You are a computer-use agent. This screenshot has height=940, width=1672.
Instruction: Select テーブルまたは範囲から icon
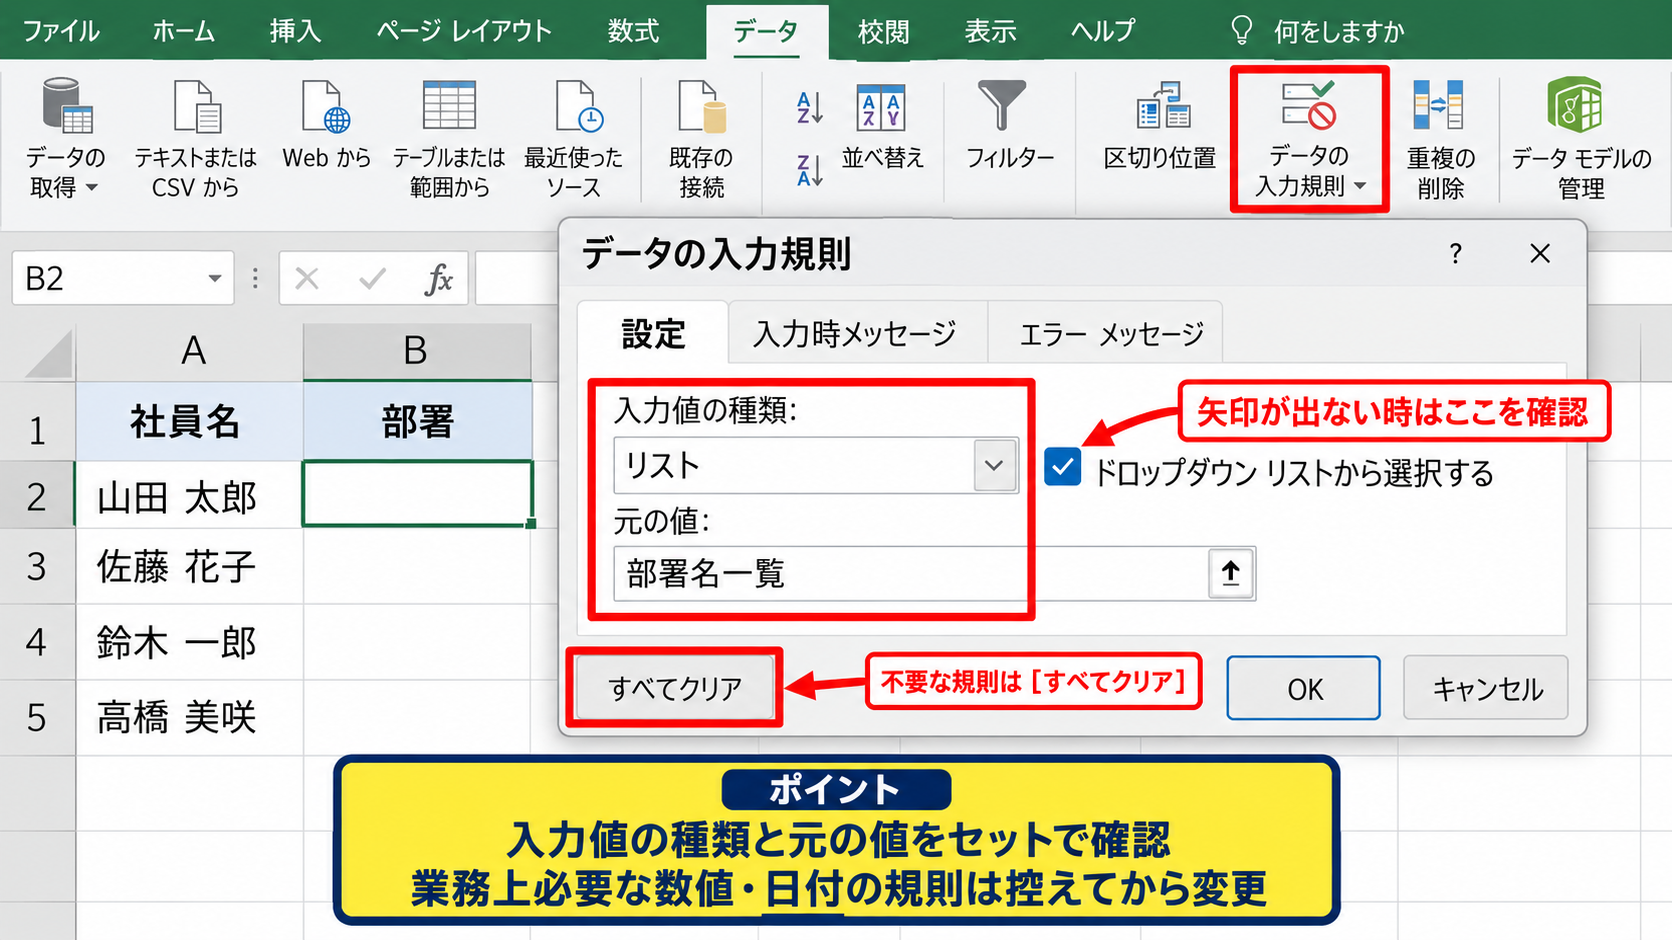pyautogui.click(x=449, y=107)
